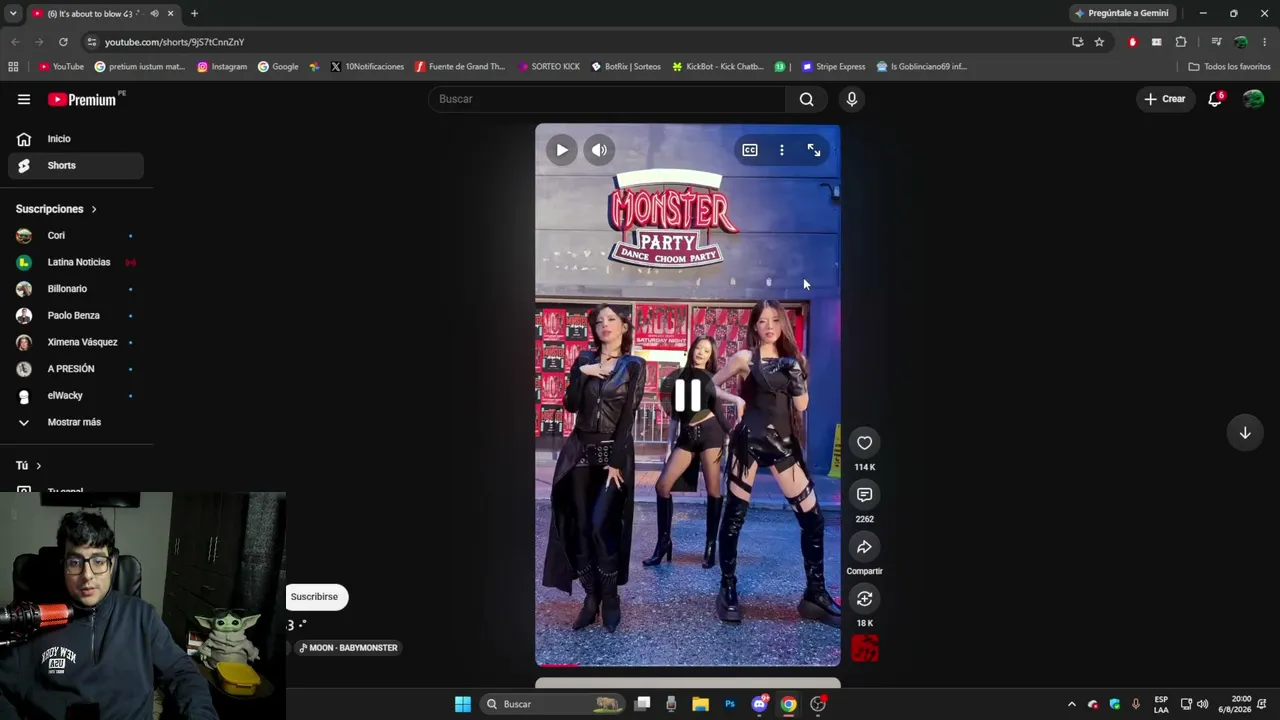Open Ximena Vásquez channel
Image resolution: width=1280 pixels, height=720 pixels.
tap(76, 342)
